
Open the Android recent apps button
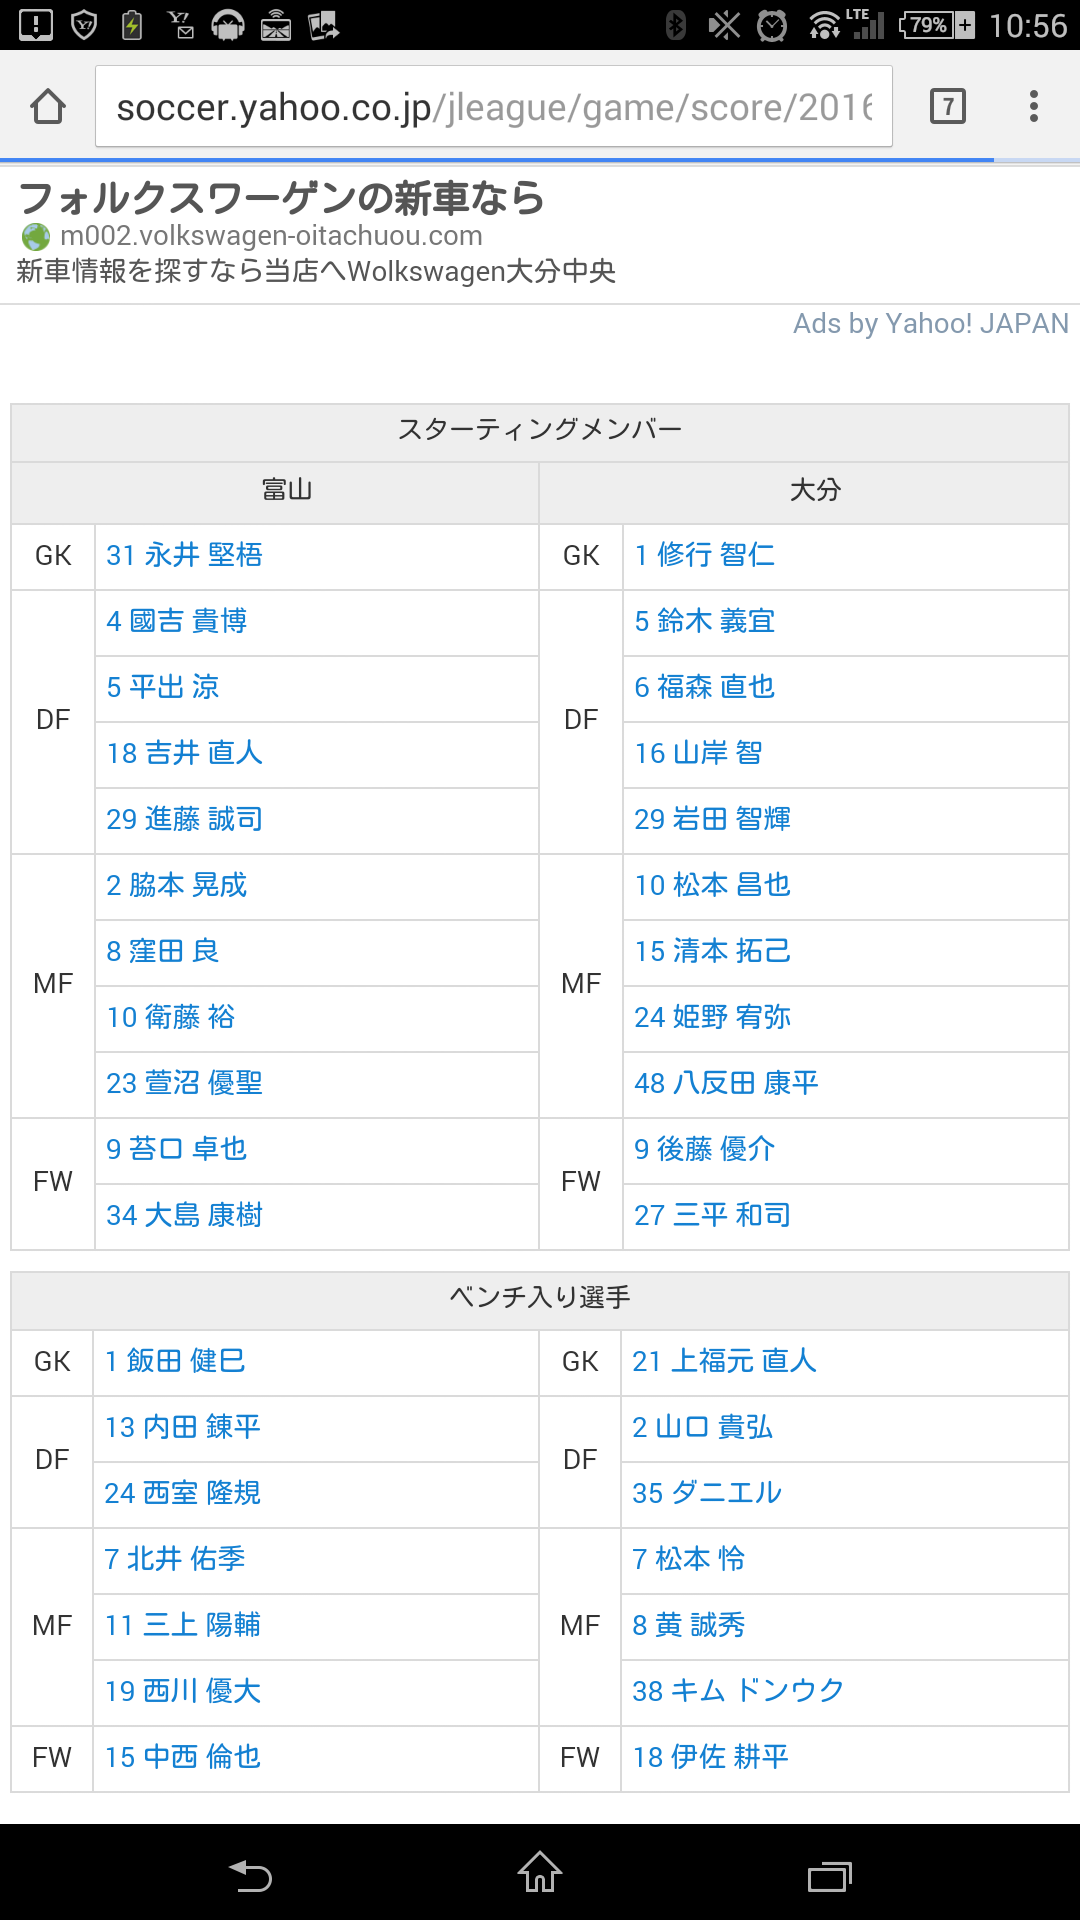click(x=829, y=1876)
